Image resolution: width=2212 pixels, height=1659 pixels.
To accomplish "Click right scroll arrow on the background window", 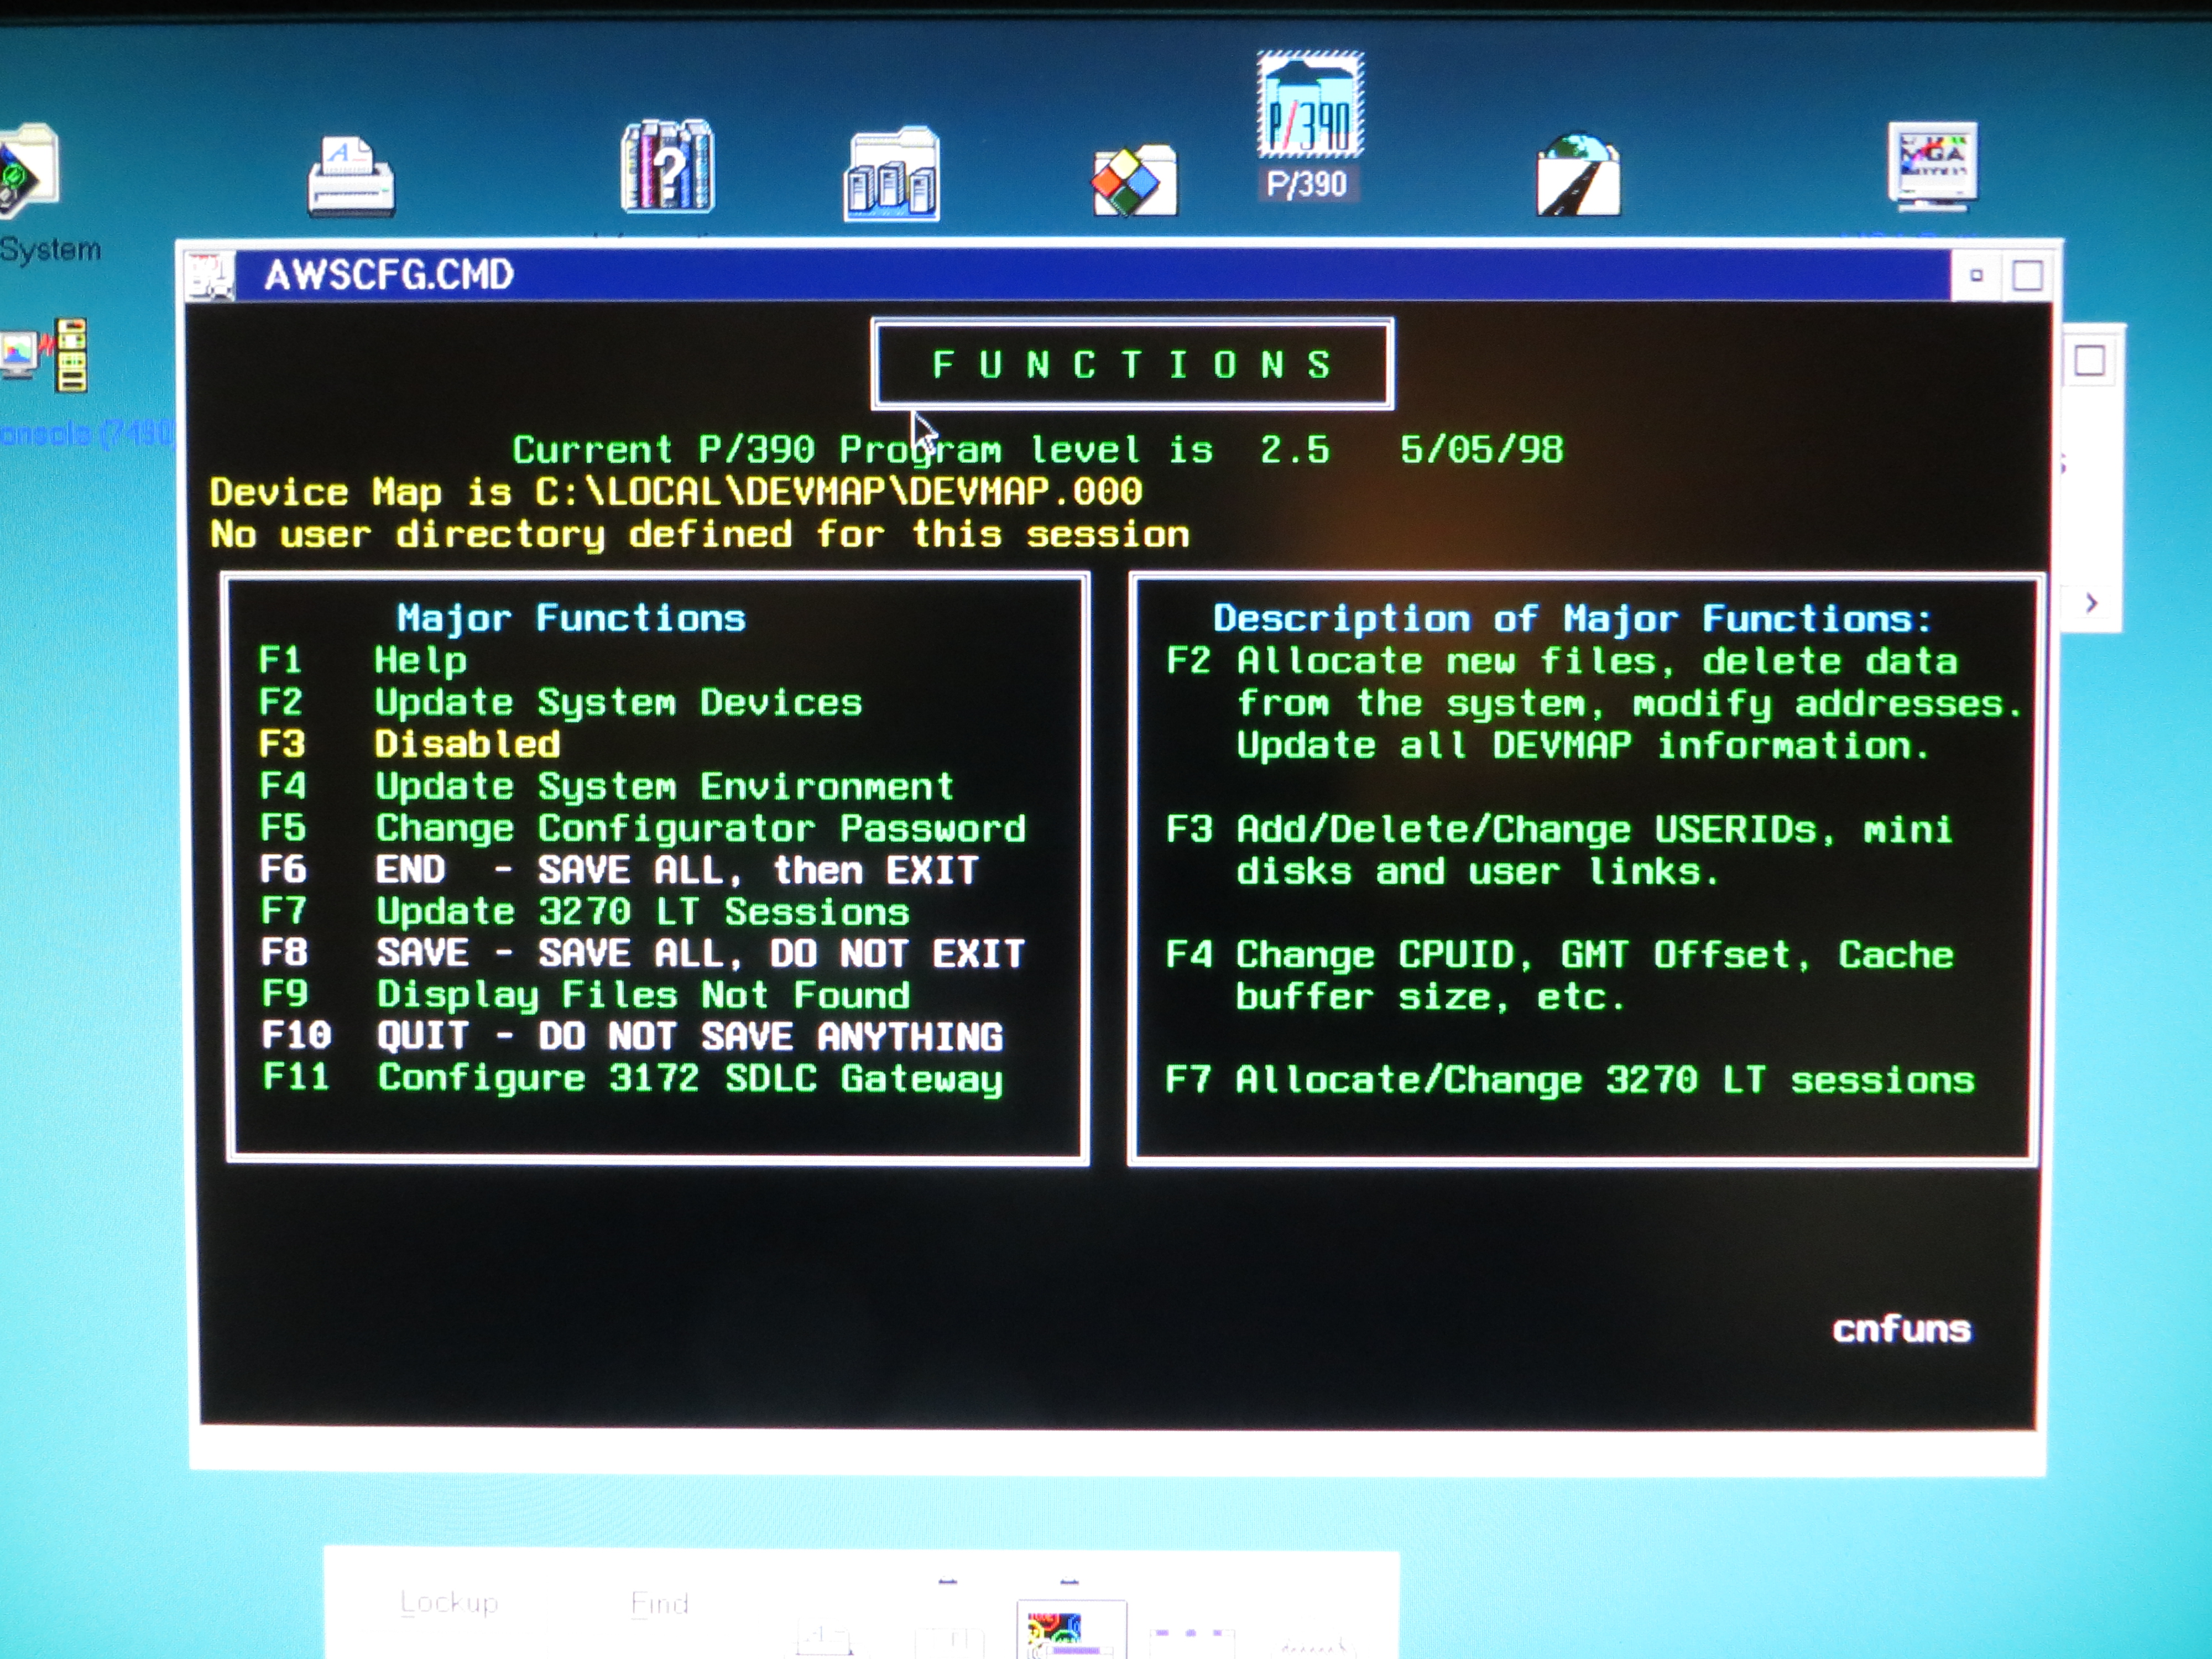I will point(2091,603).
